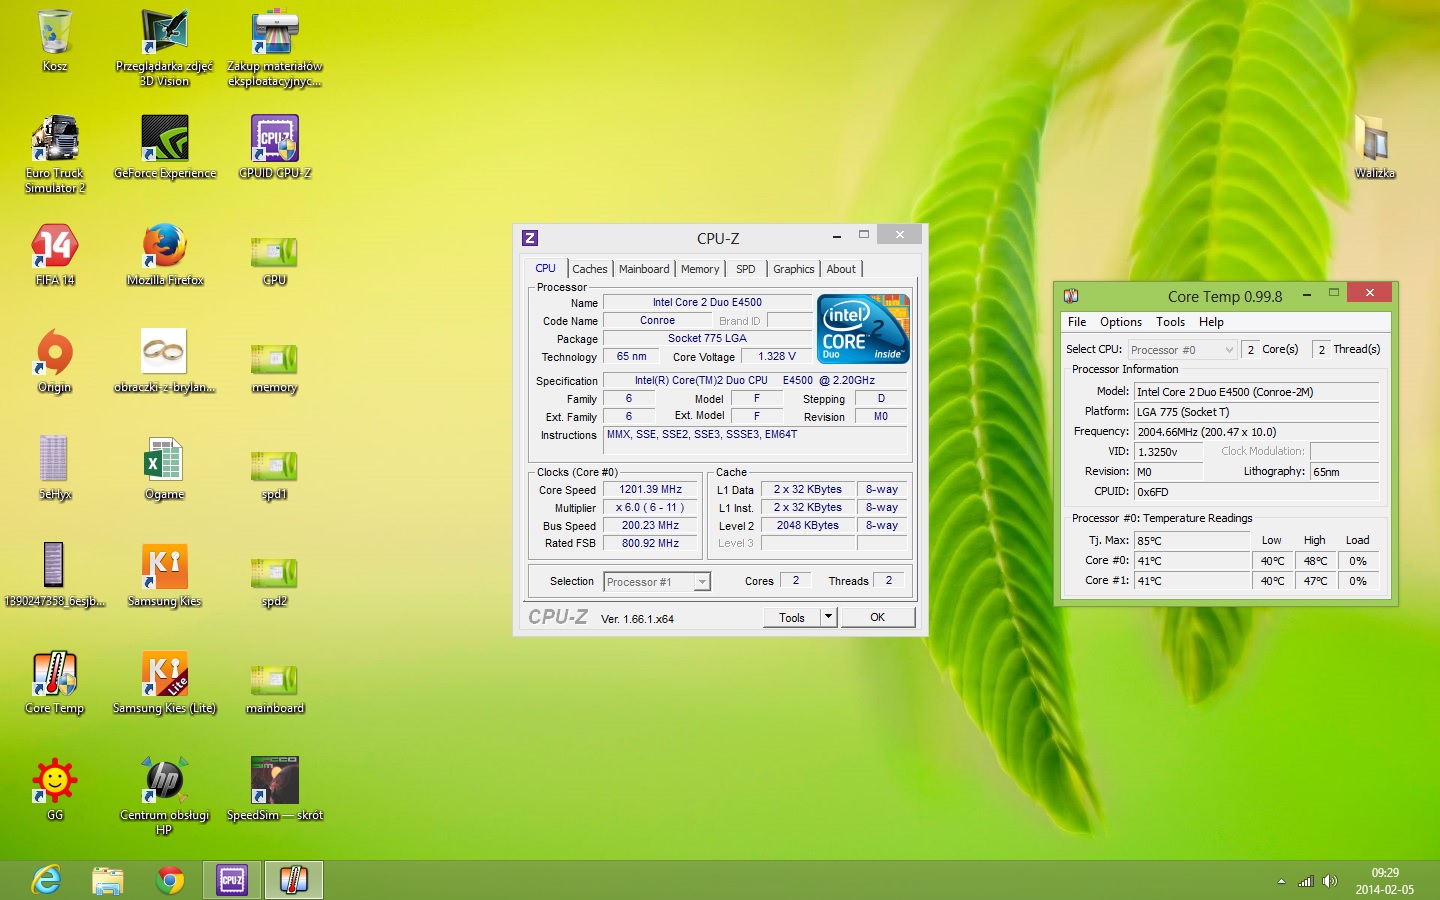Expand the Processor #1 selection dropdown
1440x900 pixels.
(x=702, y=582)
